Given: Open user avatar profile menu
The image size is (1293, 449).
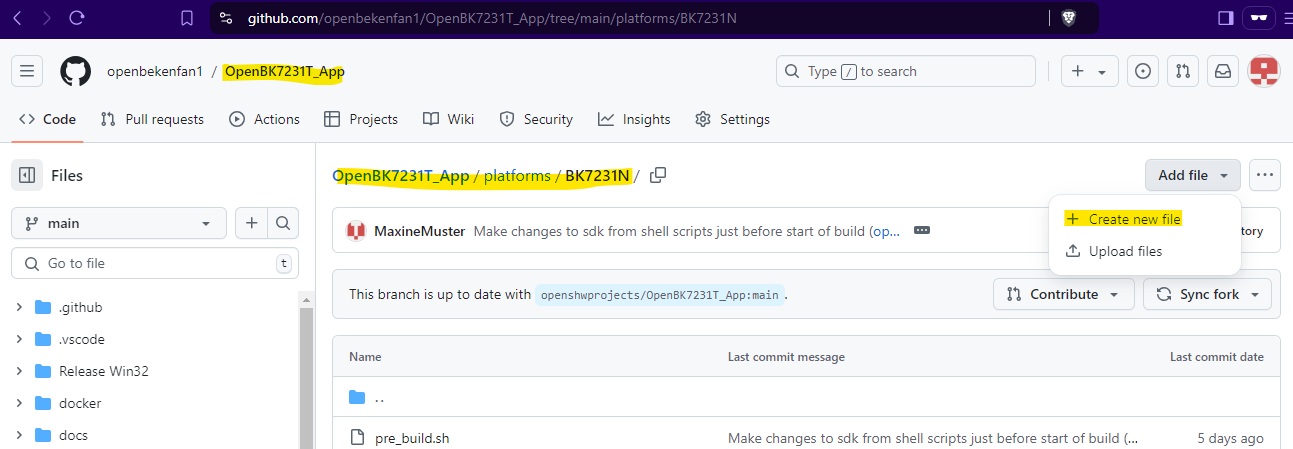Looking at the screenshot, I should [1265, 71].
